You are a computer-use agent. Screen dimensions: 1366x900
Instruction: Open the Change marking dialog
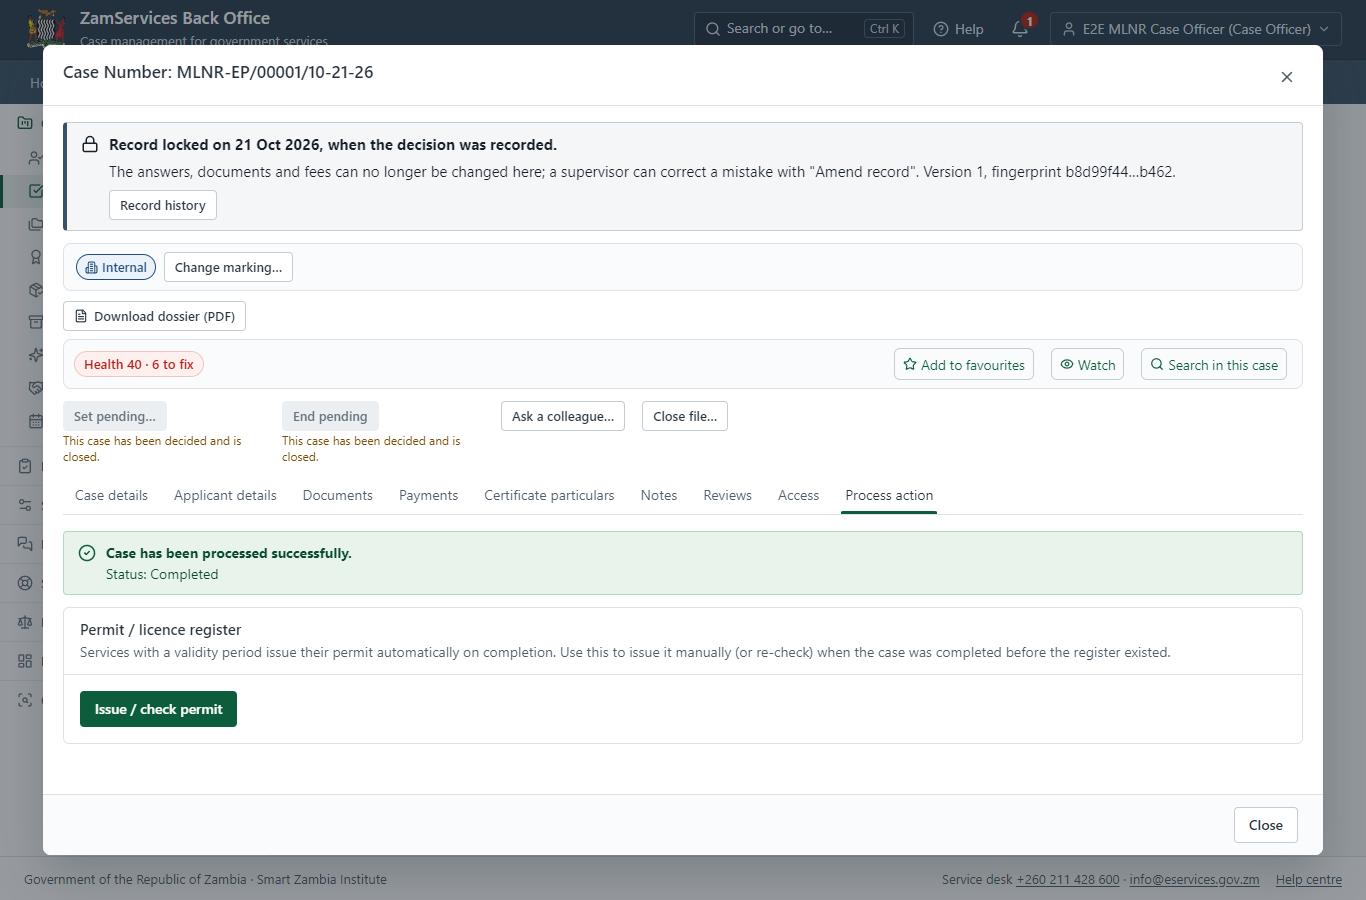(228, 267)
